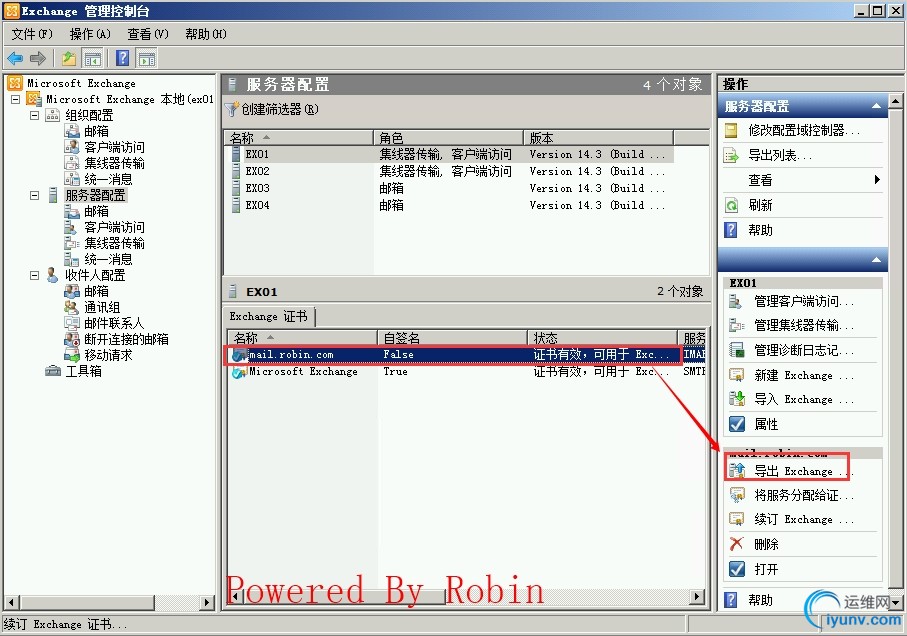Select 客户端访问 under 组织配置
Viewport: 907px width, 636px height.
pyautogui.click(x=115, y=147)
